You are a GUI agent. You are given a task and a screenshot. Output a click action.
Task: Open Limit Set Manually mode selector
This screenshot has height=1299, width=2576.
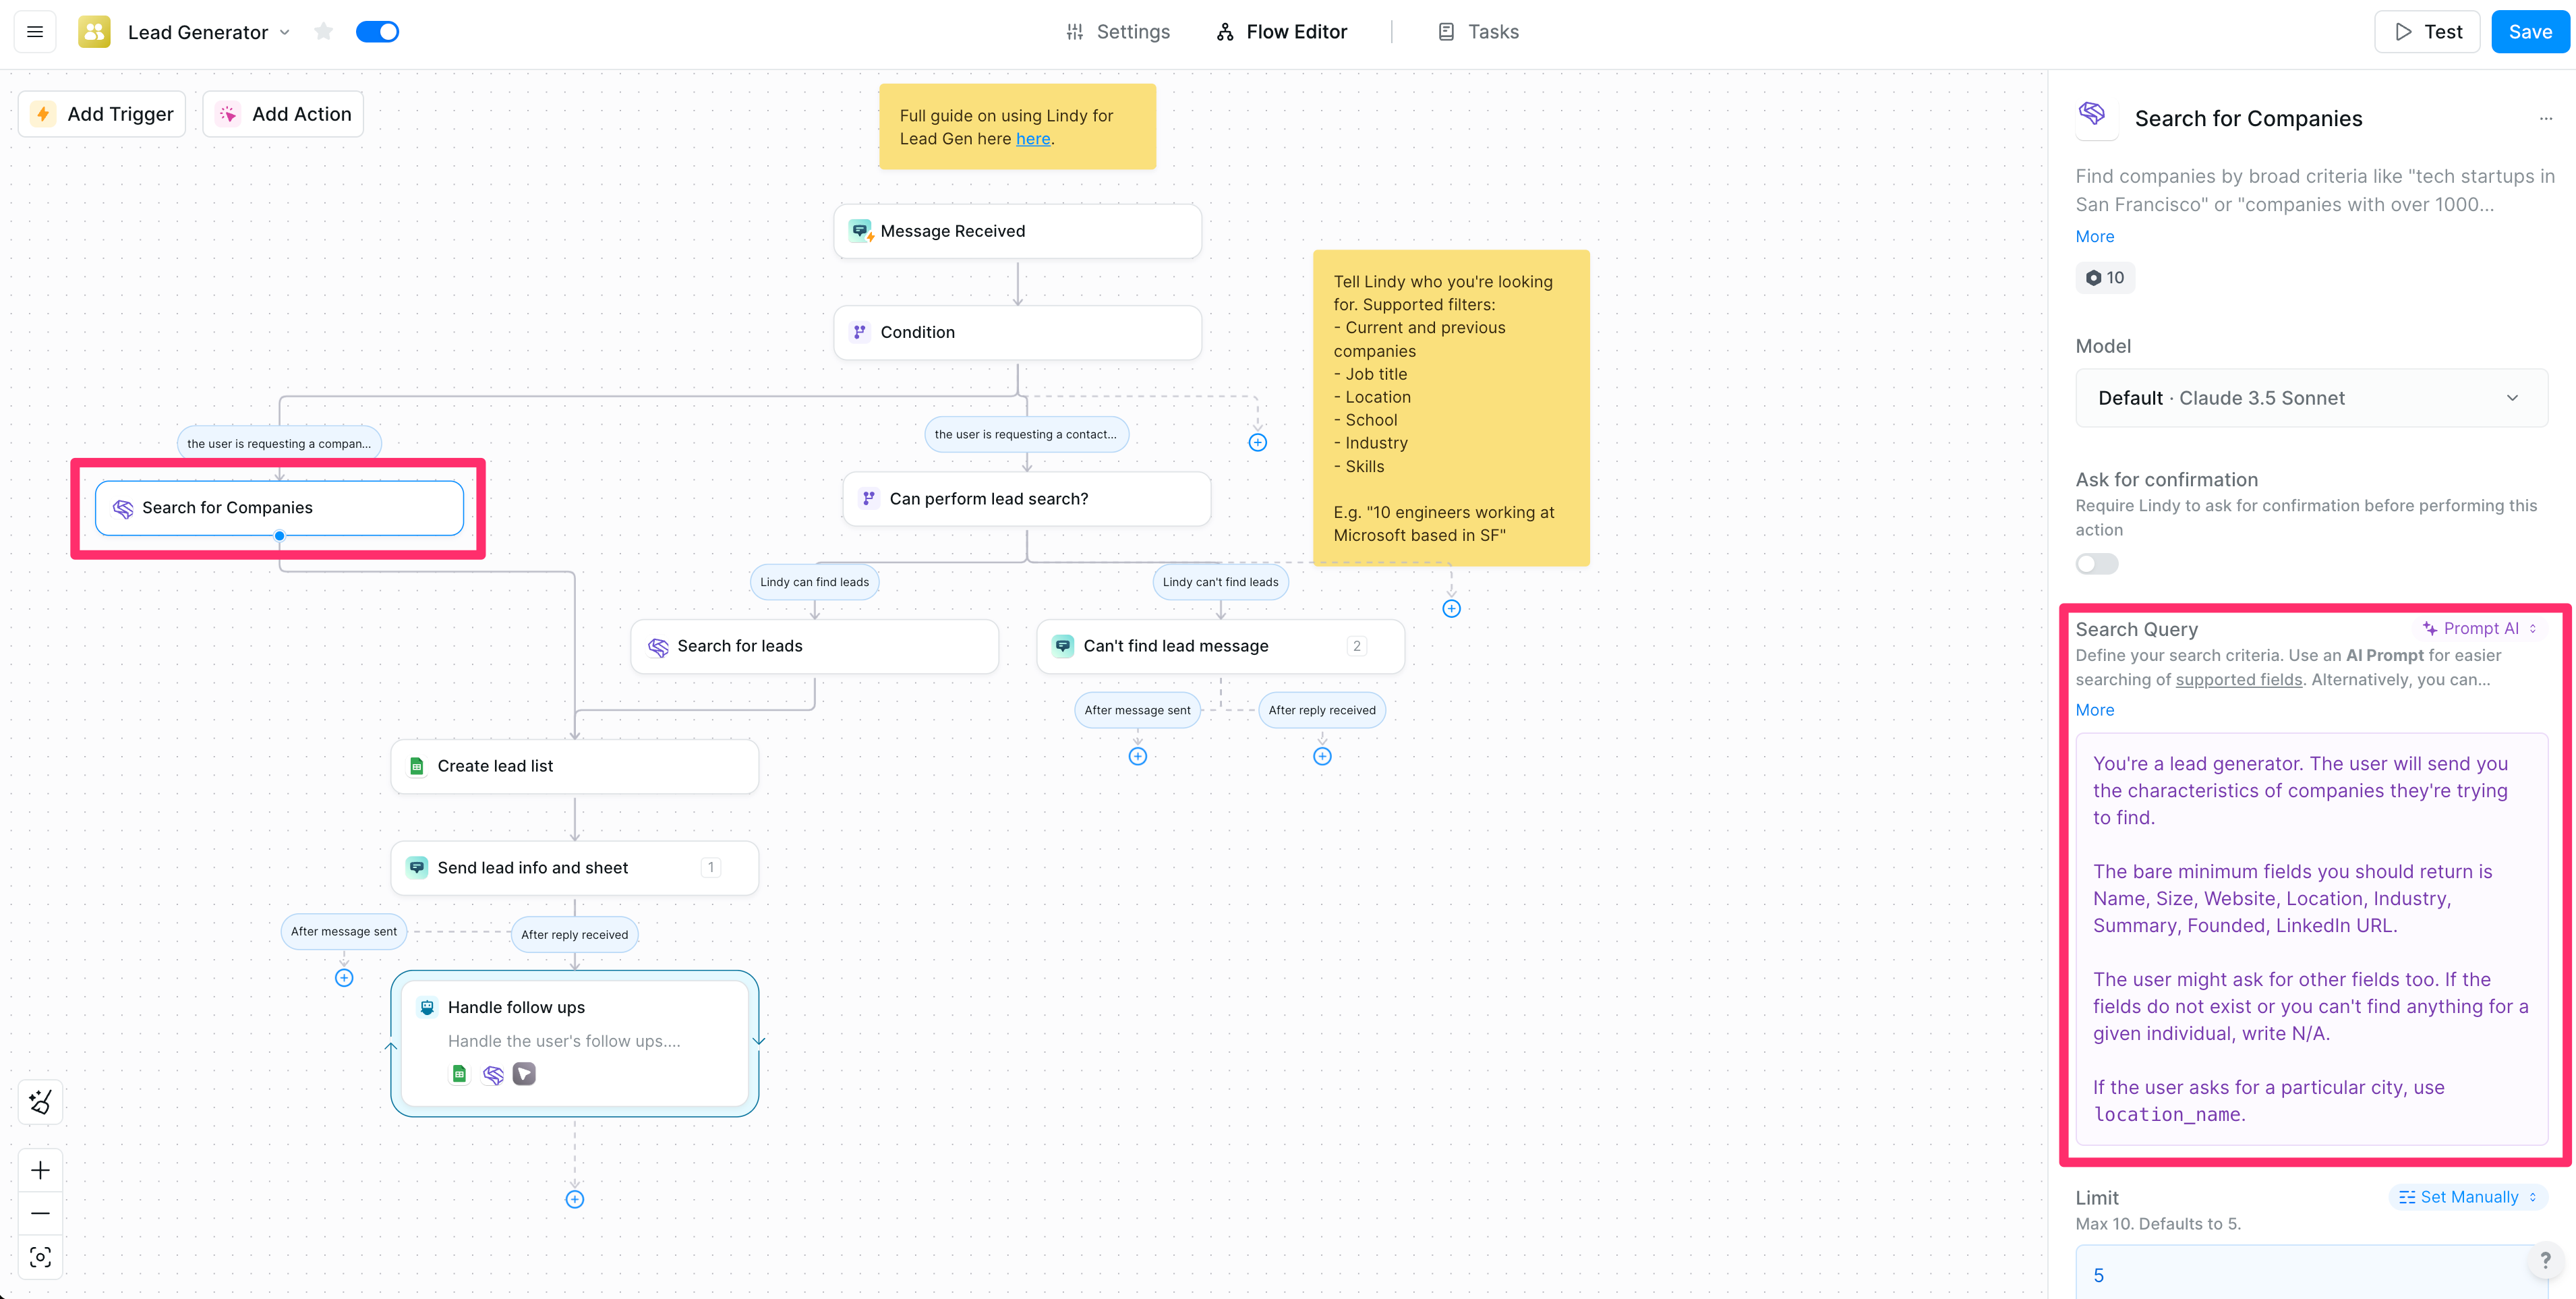2467,1197
